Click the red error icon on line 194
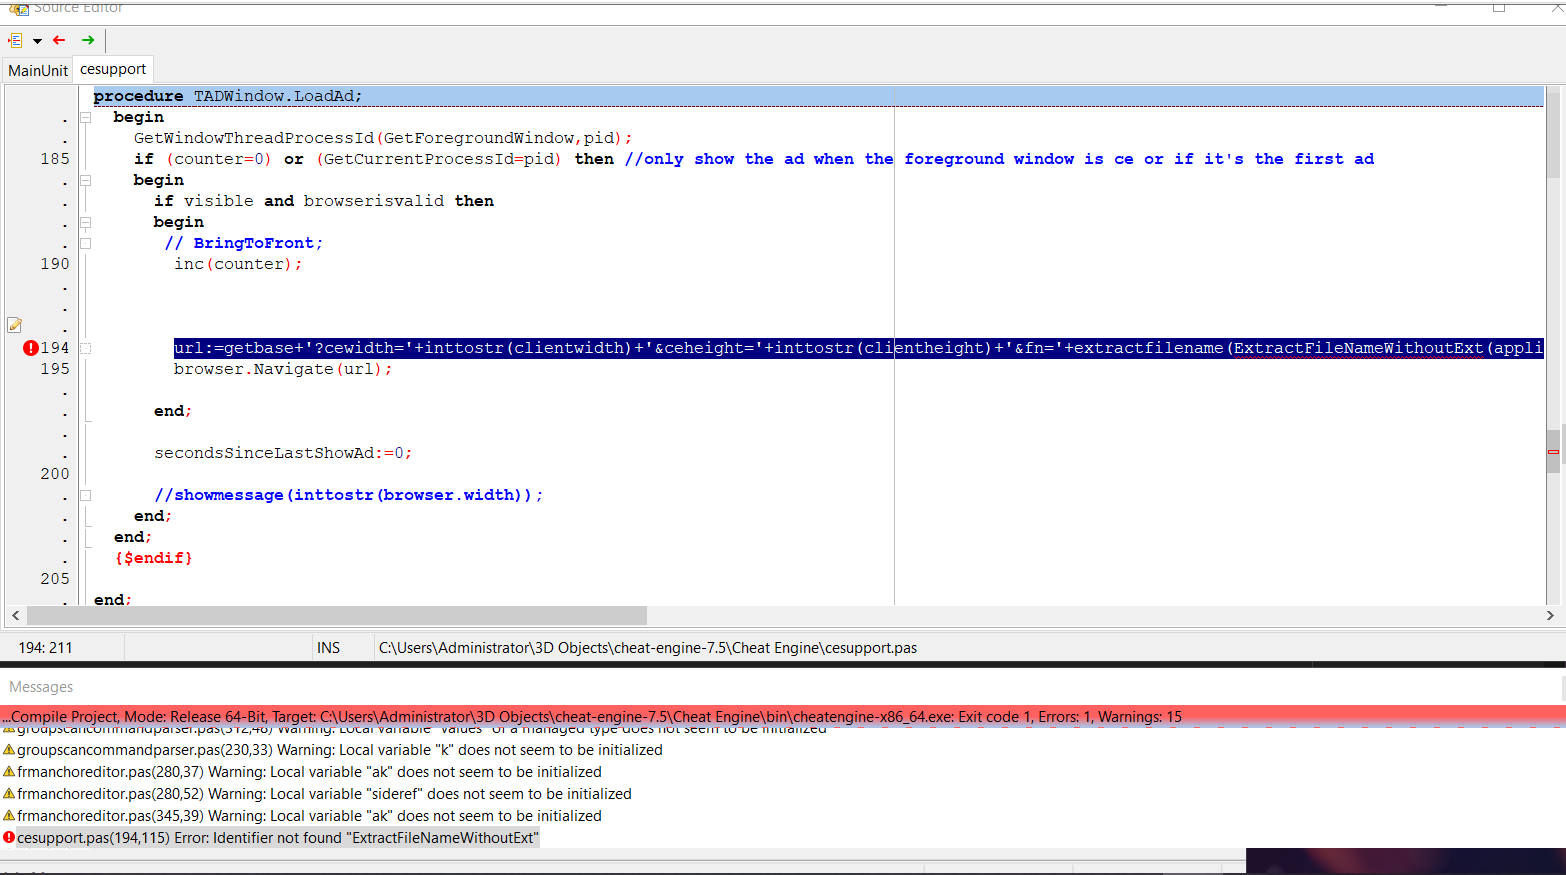1566x875 pixels. click(30, 348)
